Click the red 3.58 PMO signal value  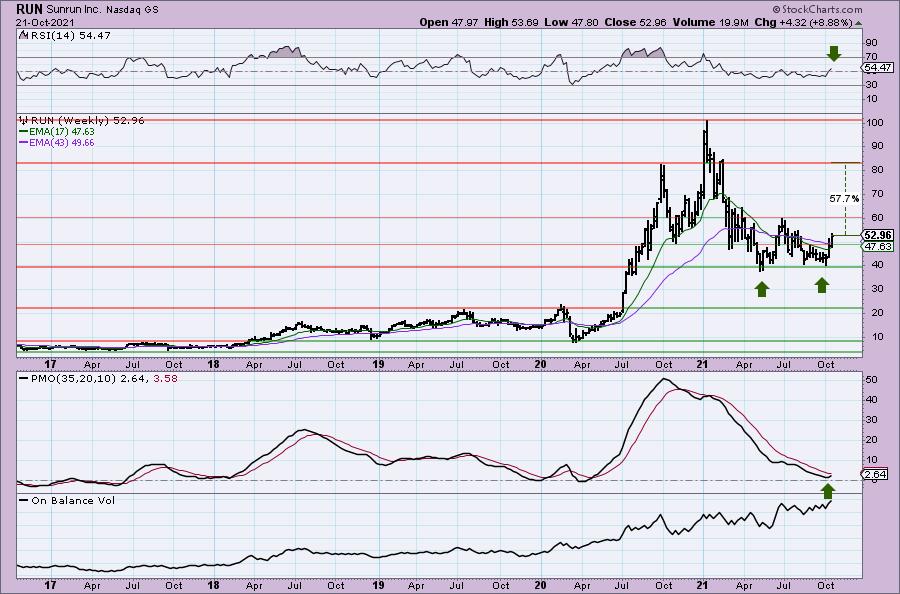pos(166,379)
